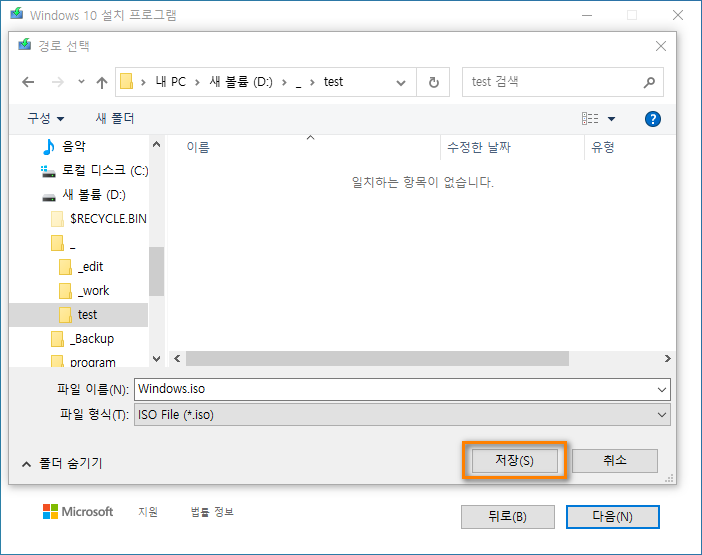Open the _work folder
Screen dimensions: 702x555
point(94,291)
